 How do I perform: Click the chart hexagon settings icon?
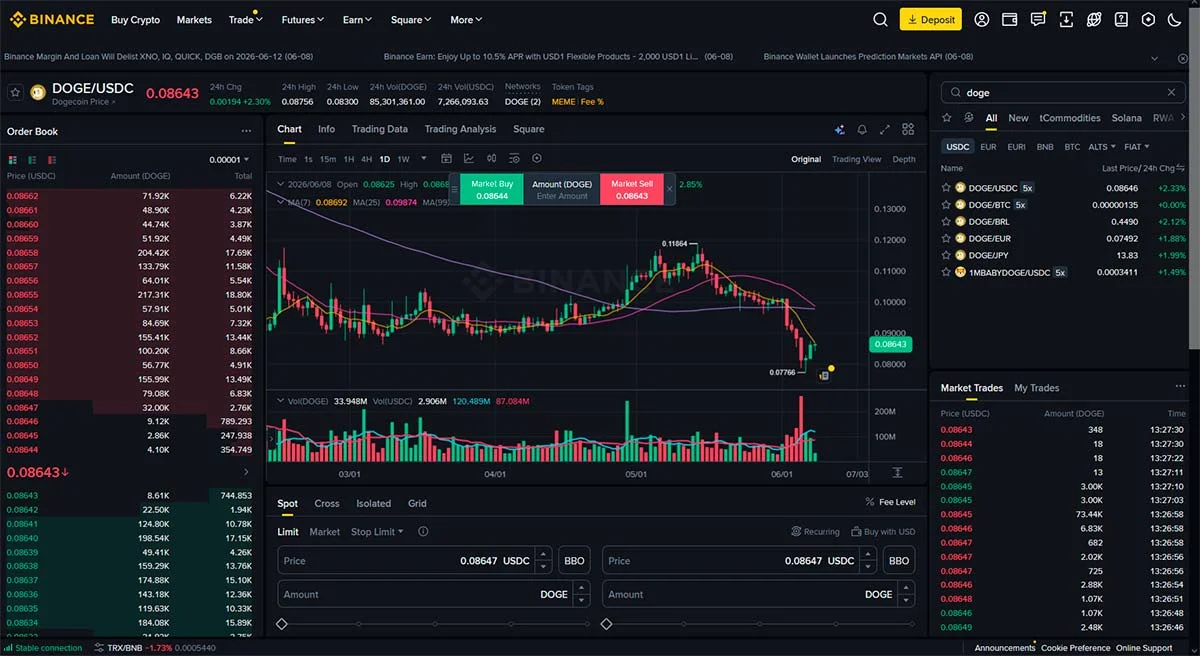click(x=537, y=158)
